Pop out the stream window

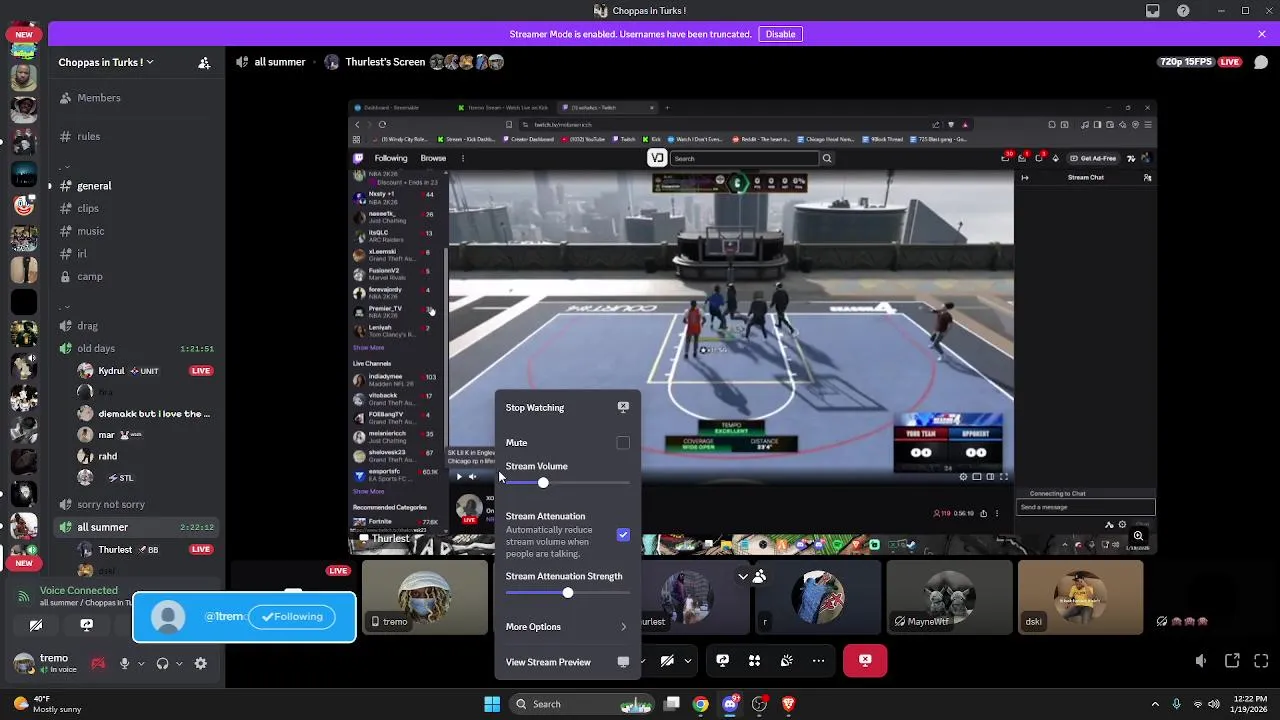tap(1232, 661)
